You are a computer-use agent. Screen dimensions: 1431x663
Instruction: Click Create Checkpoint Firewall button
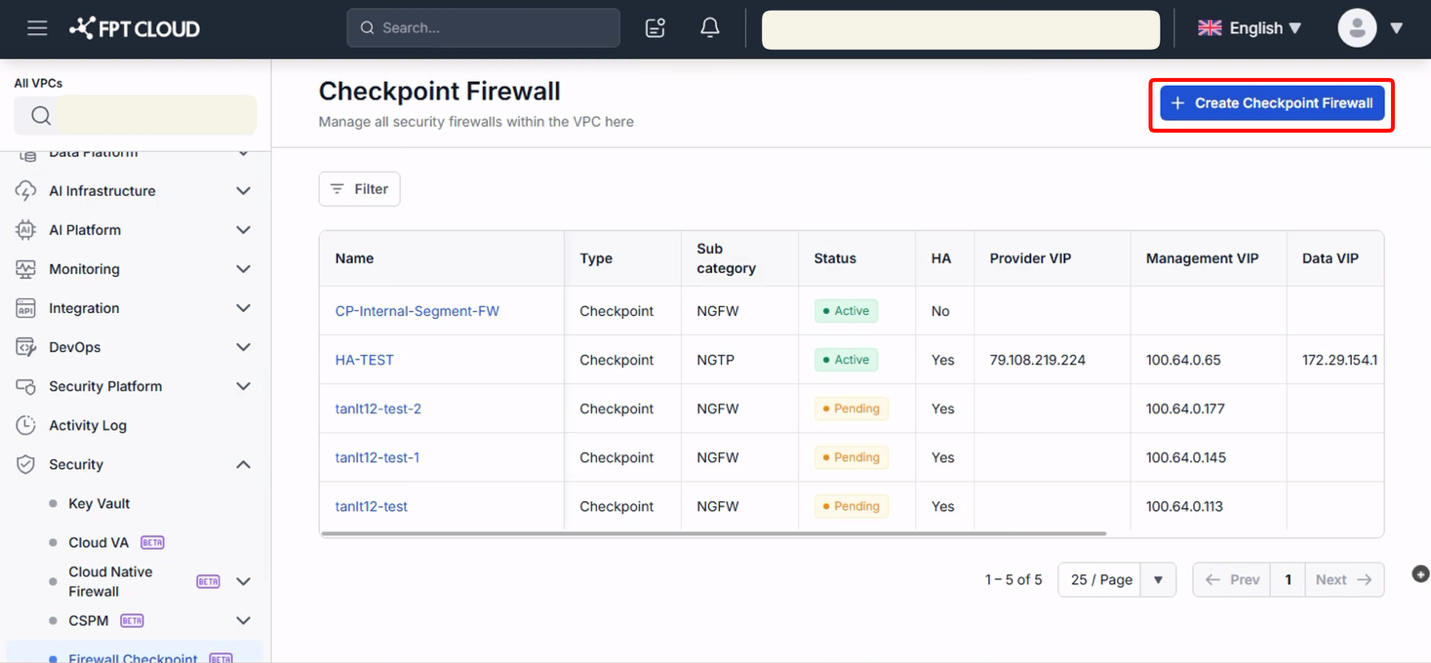(x=1272, y=103)
